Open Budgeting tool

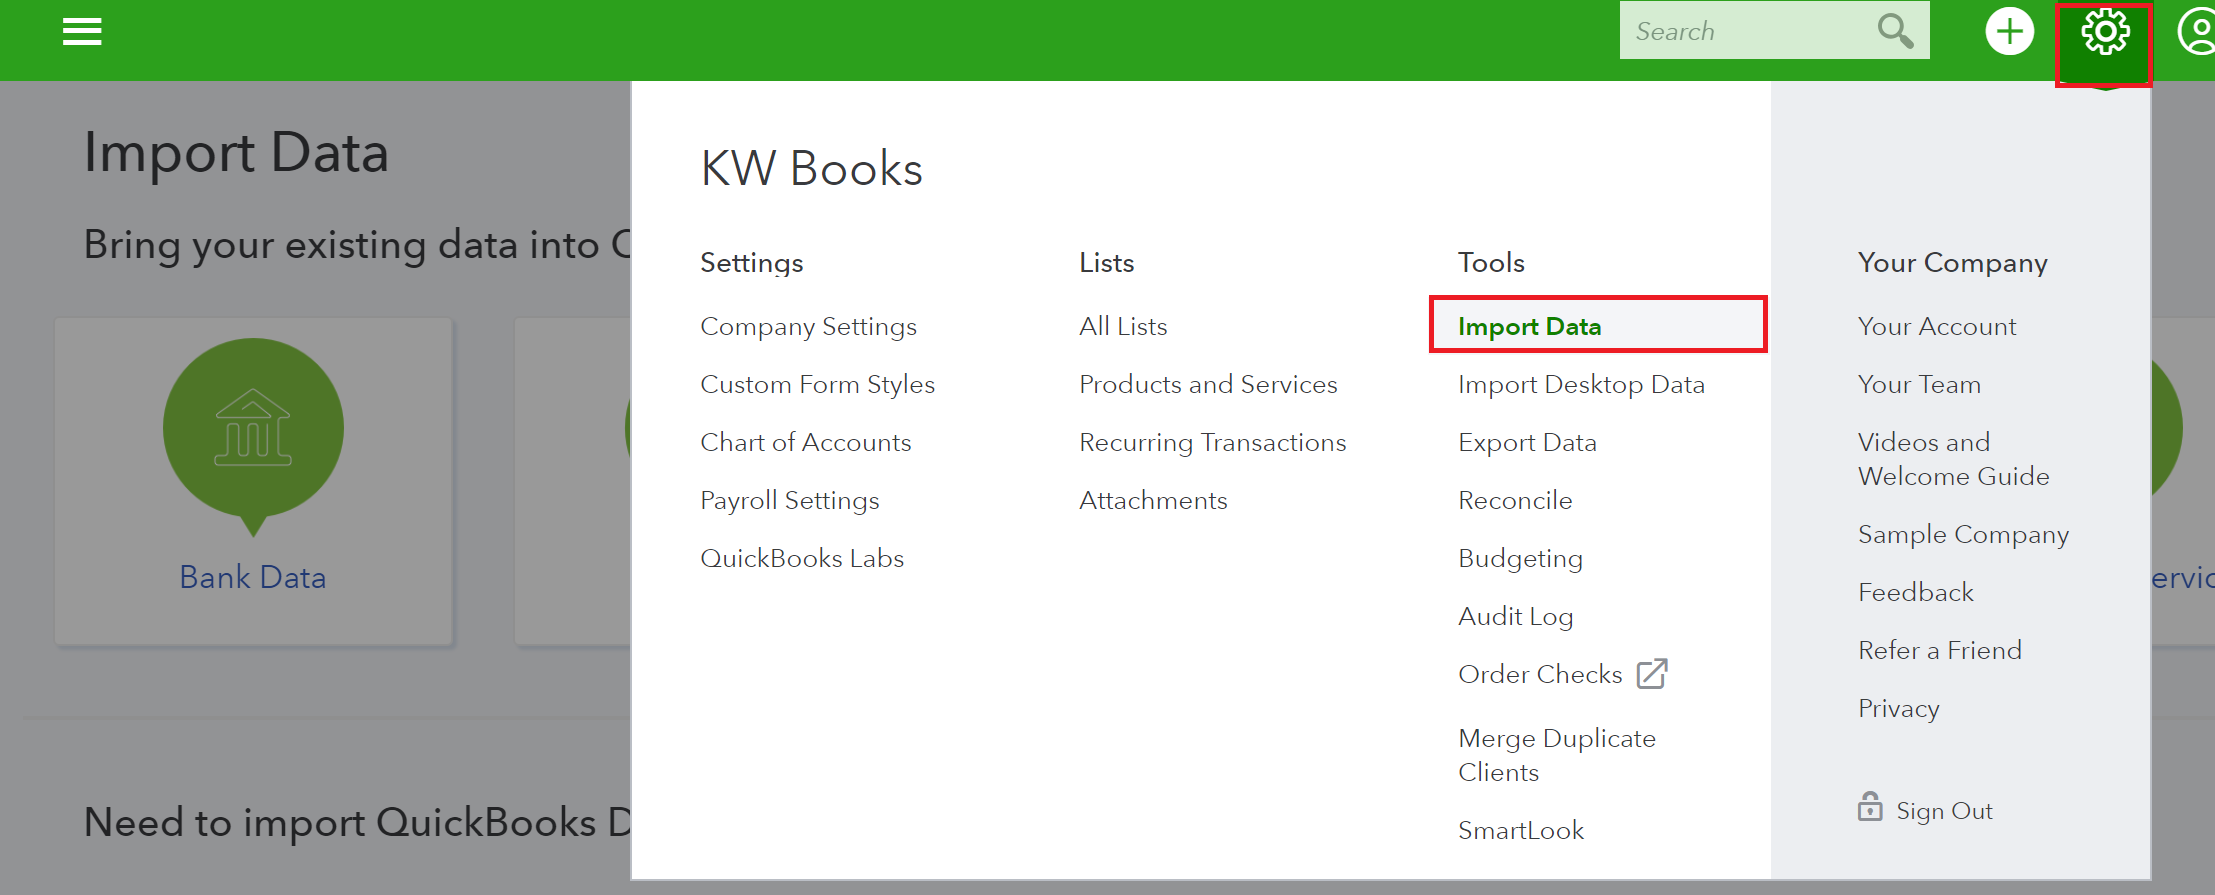point(1520,559)
